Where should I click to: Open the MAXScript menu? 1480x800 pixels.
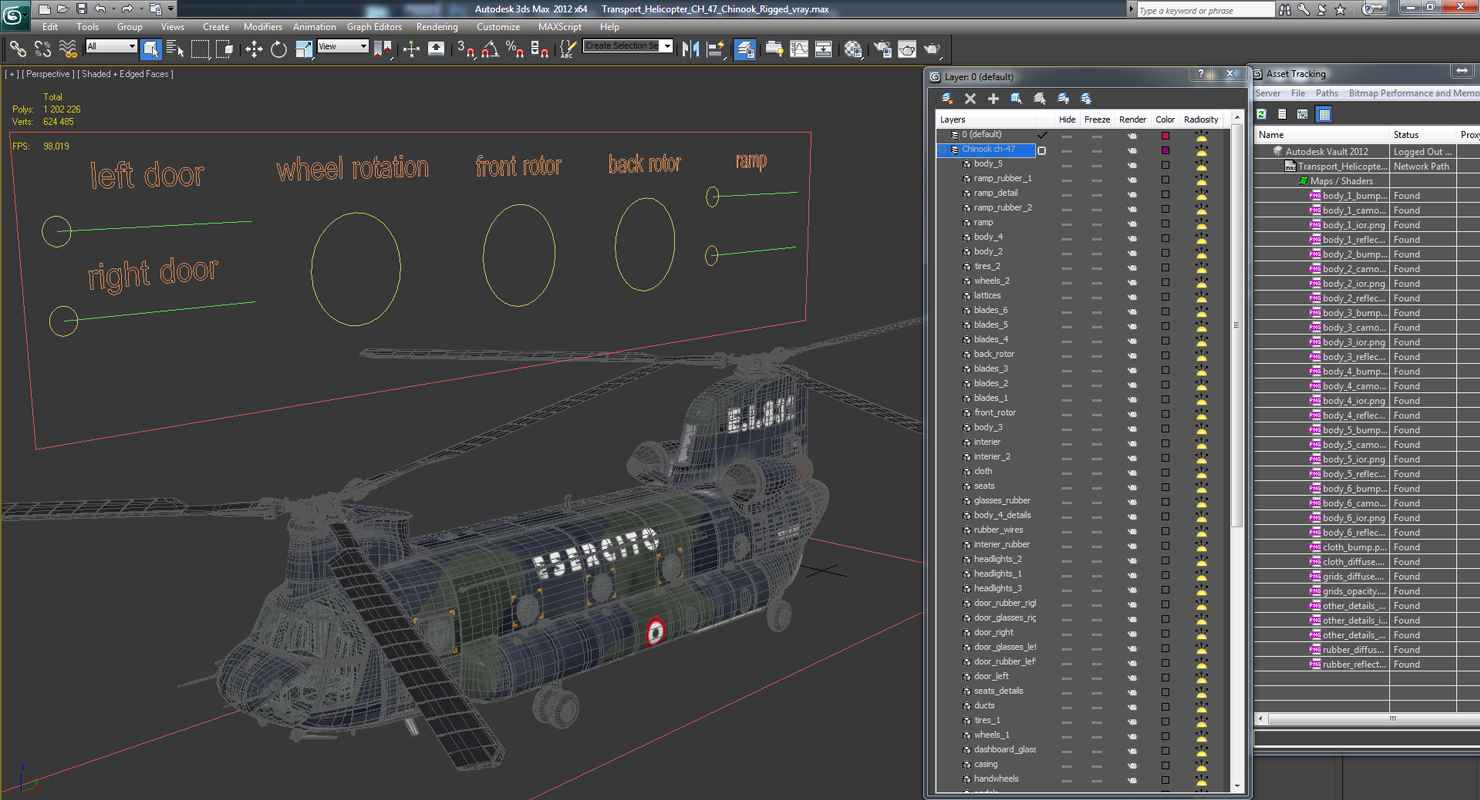coord(559,27)
